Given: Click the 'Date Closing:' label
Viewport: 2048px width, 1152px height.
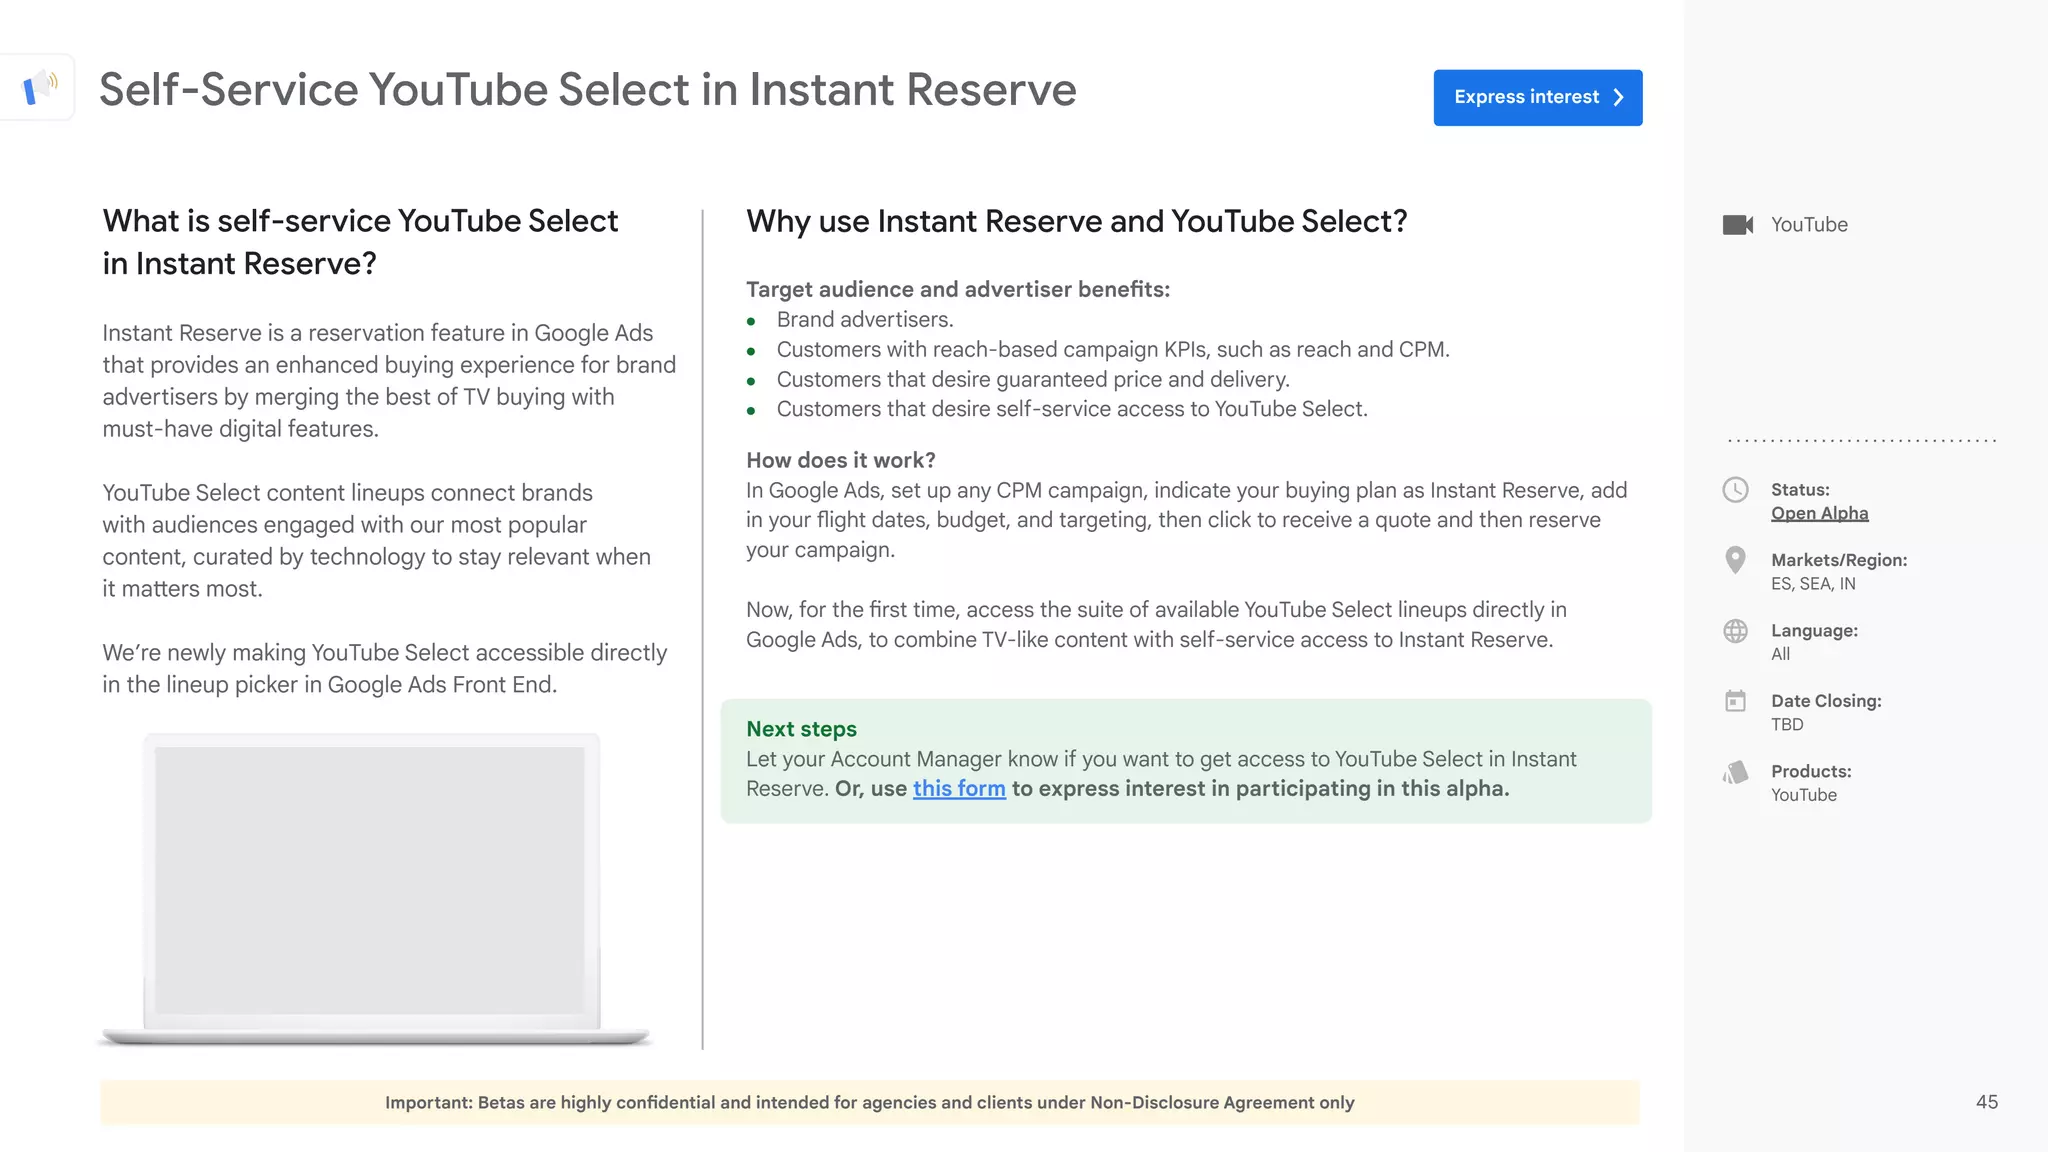Looking at the screenshot, I should click(x=1826, y=701).
